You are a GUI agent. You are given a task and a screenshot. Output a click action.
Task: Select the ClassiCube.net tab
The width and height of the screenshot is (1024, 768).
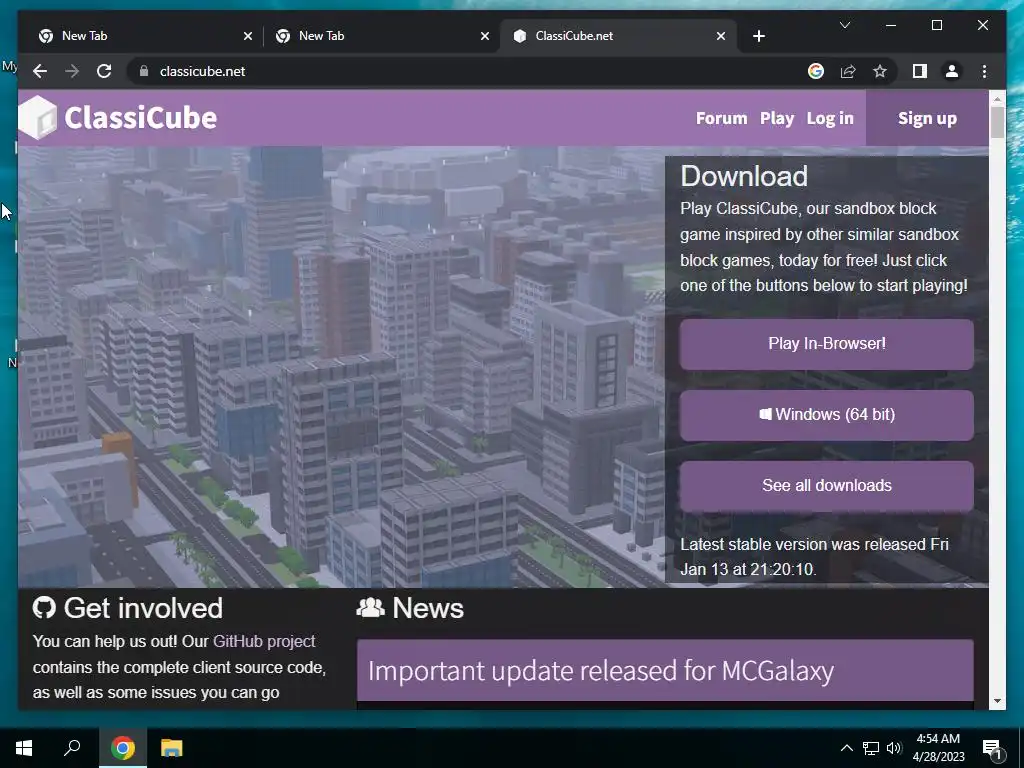(617, 36)
